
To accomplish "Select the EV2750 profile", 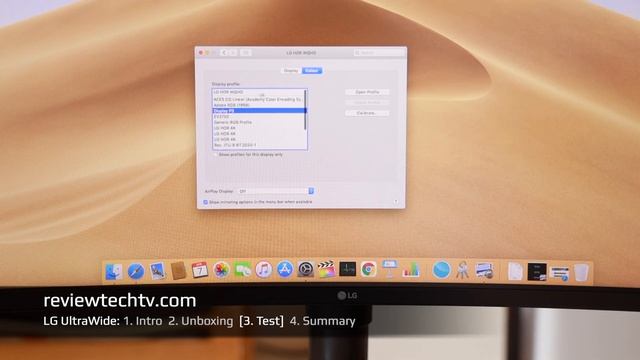I will tap(258, 116).
